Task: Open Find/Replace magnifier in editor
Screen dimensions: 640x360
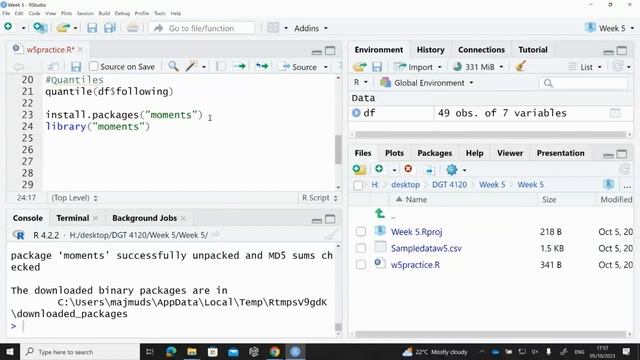Action: click(x=173, y=66)
